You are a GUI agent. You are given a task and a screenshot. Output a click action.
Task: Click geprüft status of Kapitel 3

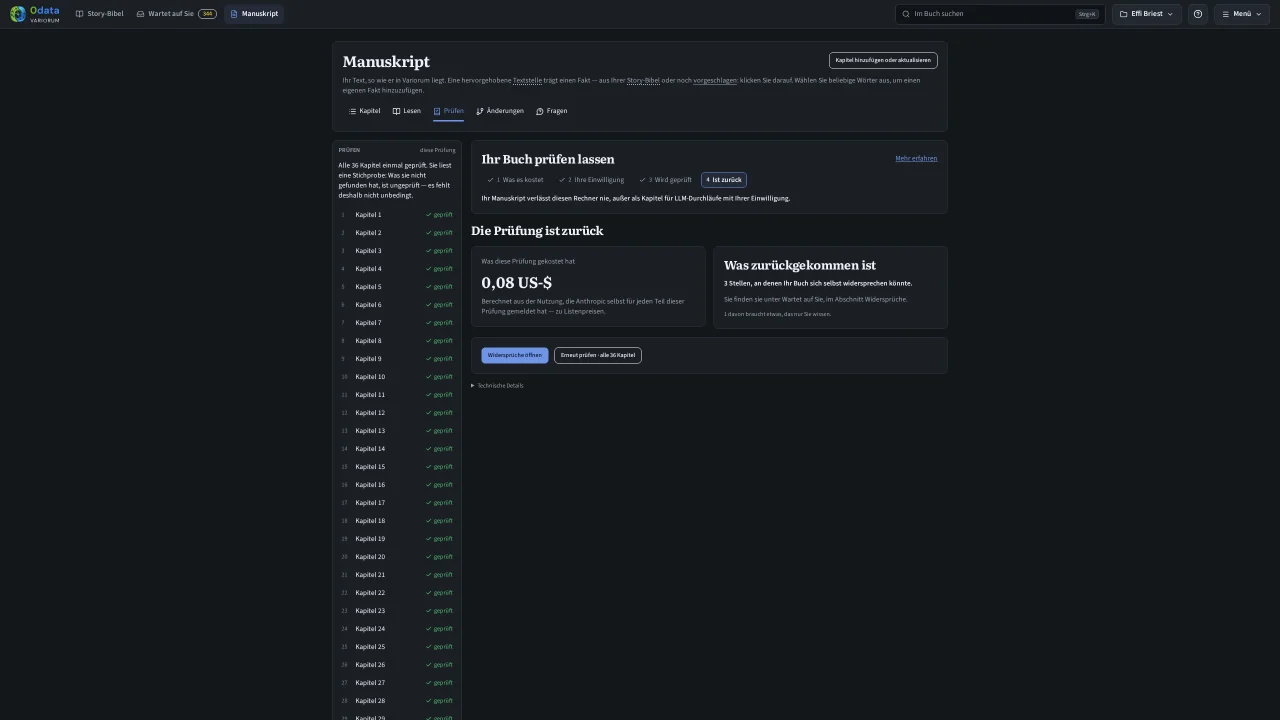point(440,251)
